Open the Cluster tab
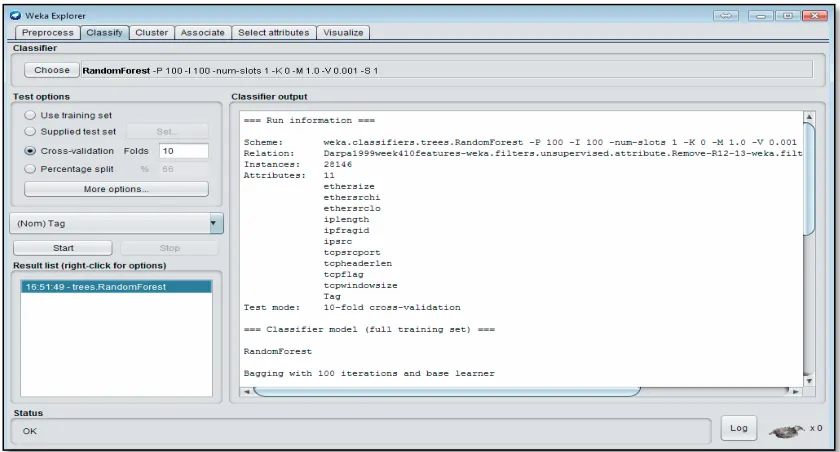840x452 pixels. 152,33
